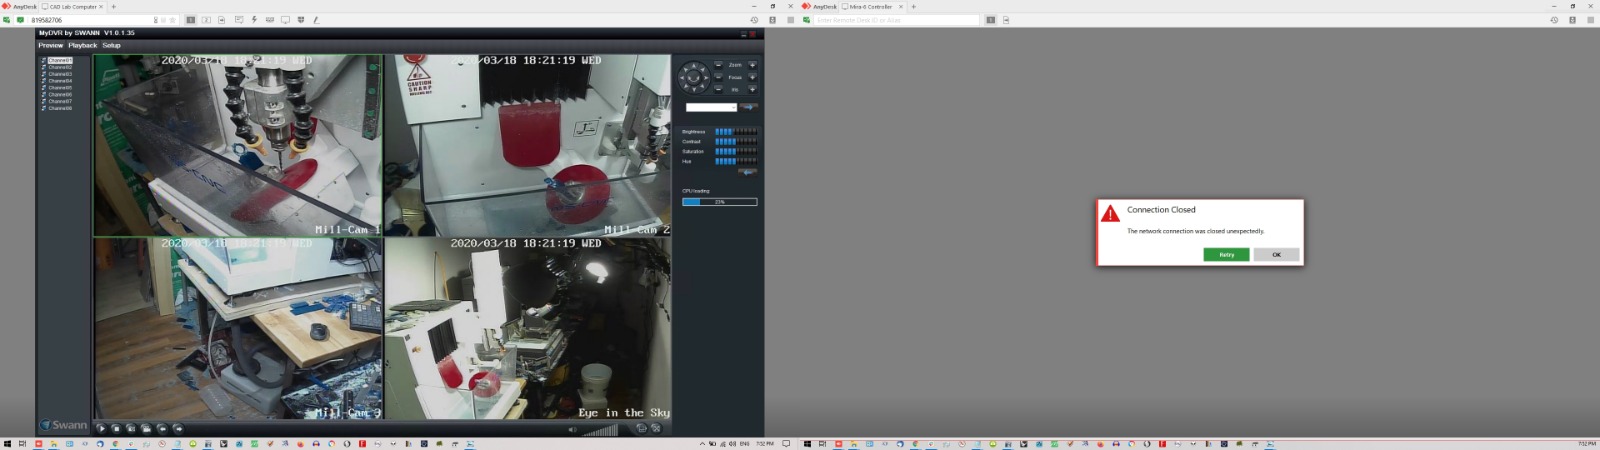This screenshot has height=450, width=1600.
Task: Select the Mill-Cam 2 video feed
Action: tap(528, 145)
